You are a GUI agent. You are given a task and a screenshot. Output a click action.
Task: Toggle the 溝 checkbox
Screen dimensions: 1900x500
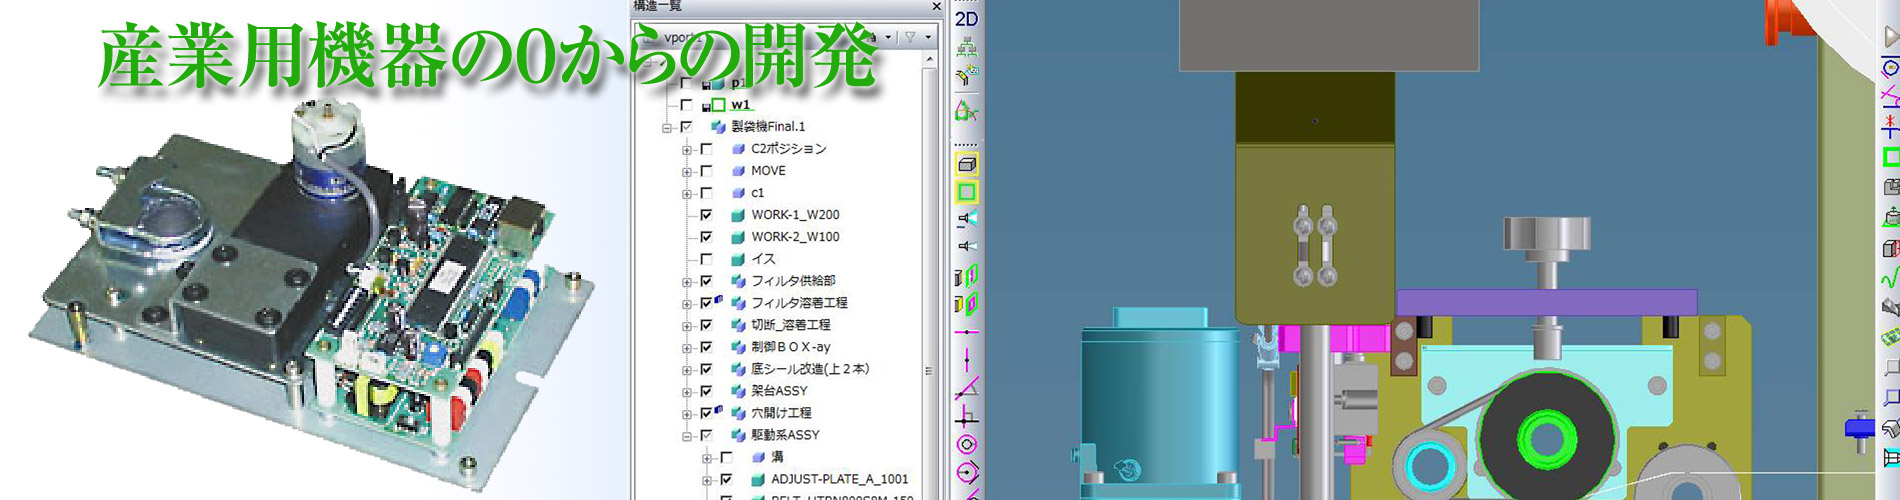click(x=726, y=457)
